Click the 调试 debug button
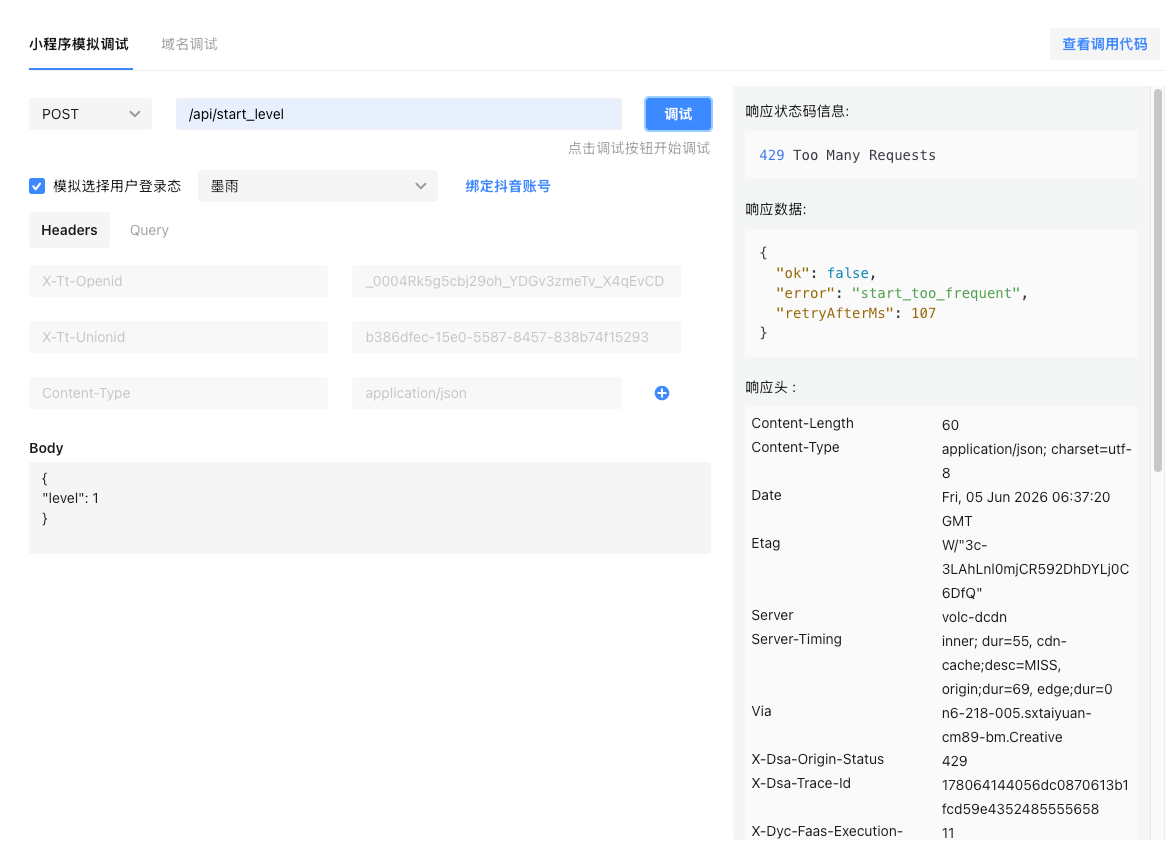1165x864 pixels. (678, 114)
